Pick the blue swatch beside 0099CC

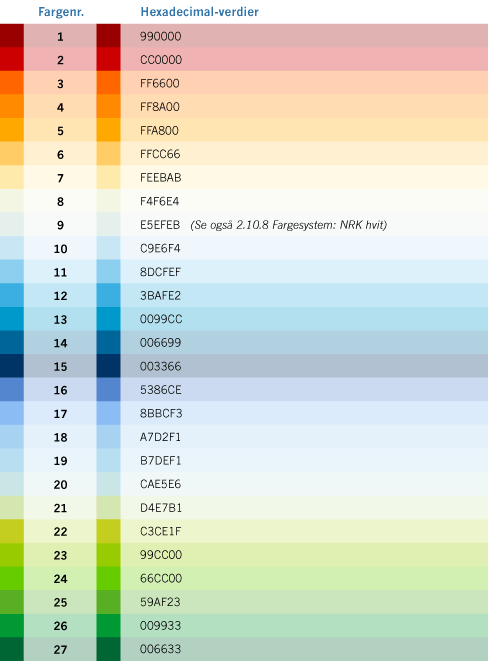pyautogui.click(x=108, y=319)
